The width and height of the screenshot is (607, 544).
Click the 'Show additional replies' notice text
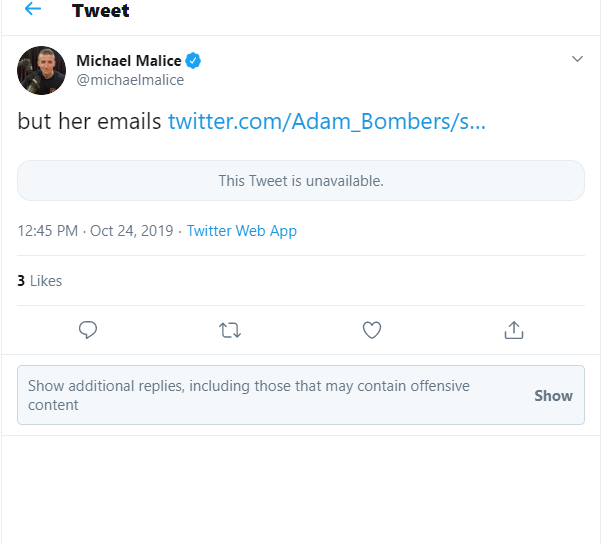click(248, 395)
